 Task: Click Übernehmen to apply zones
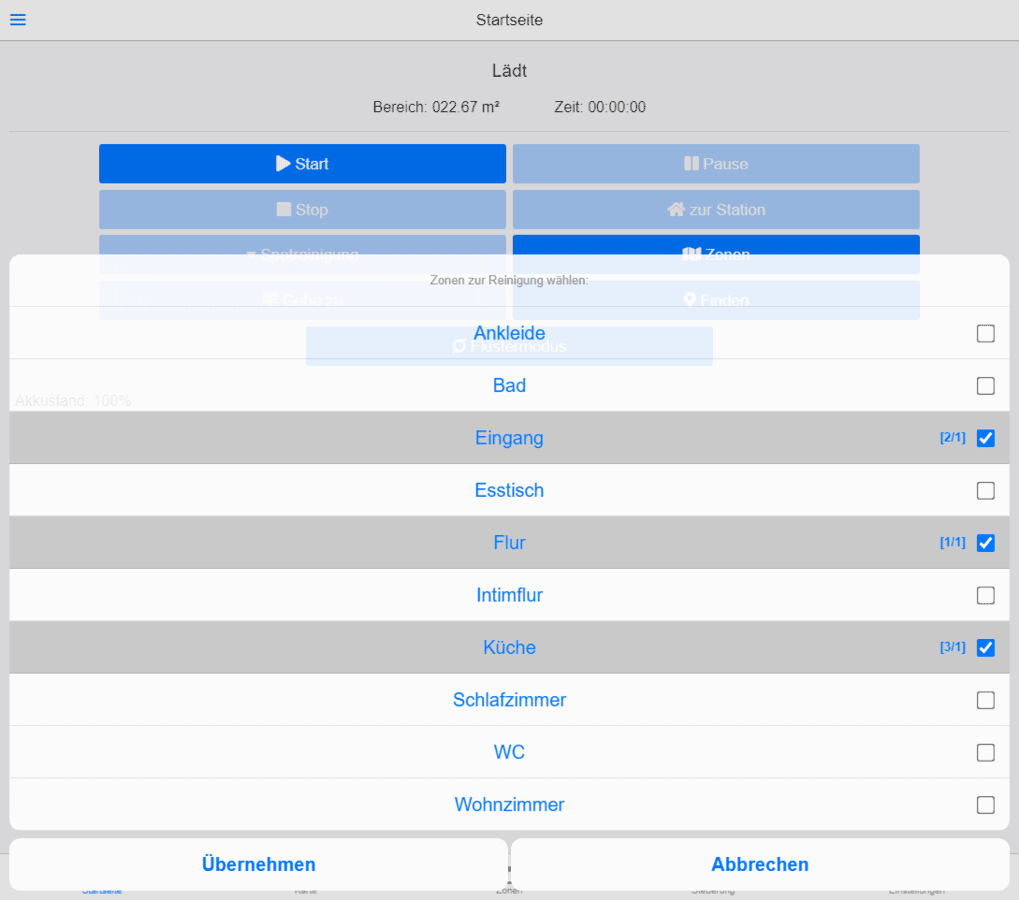[x=258, y=865]
